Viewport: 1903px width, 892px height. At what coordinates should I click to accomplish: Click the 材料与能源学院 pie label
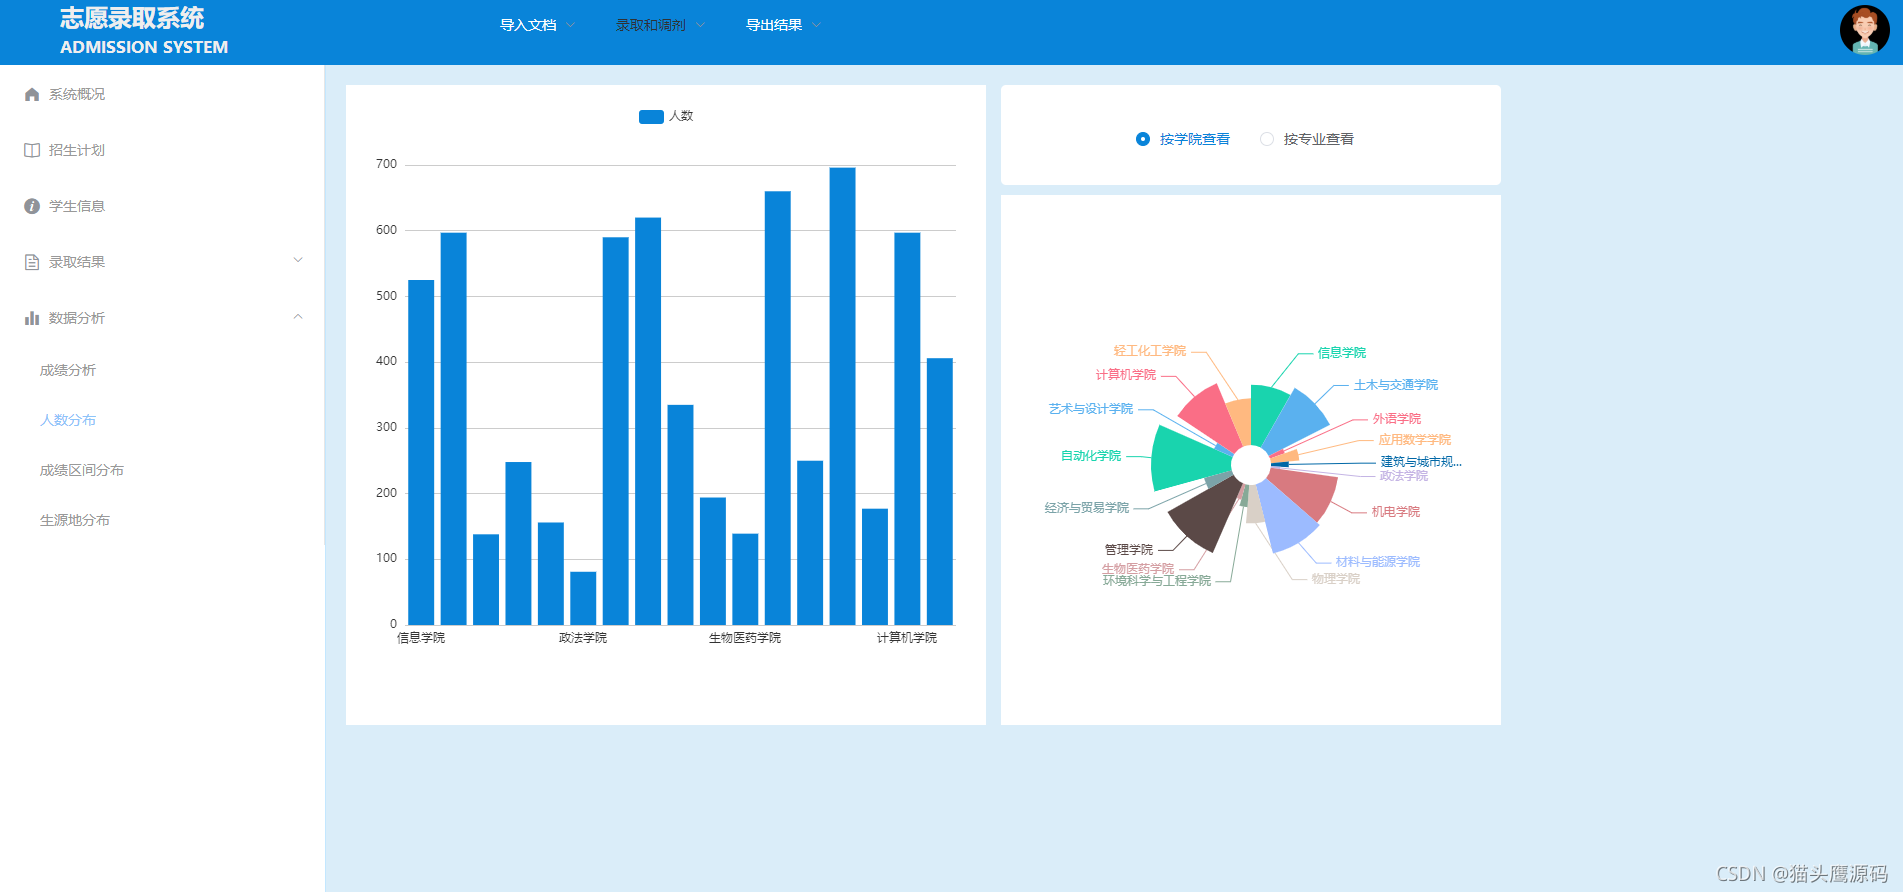point(1377,562)
